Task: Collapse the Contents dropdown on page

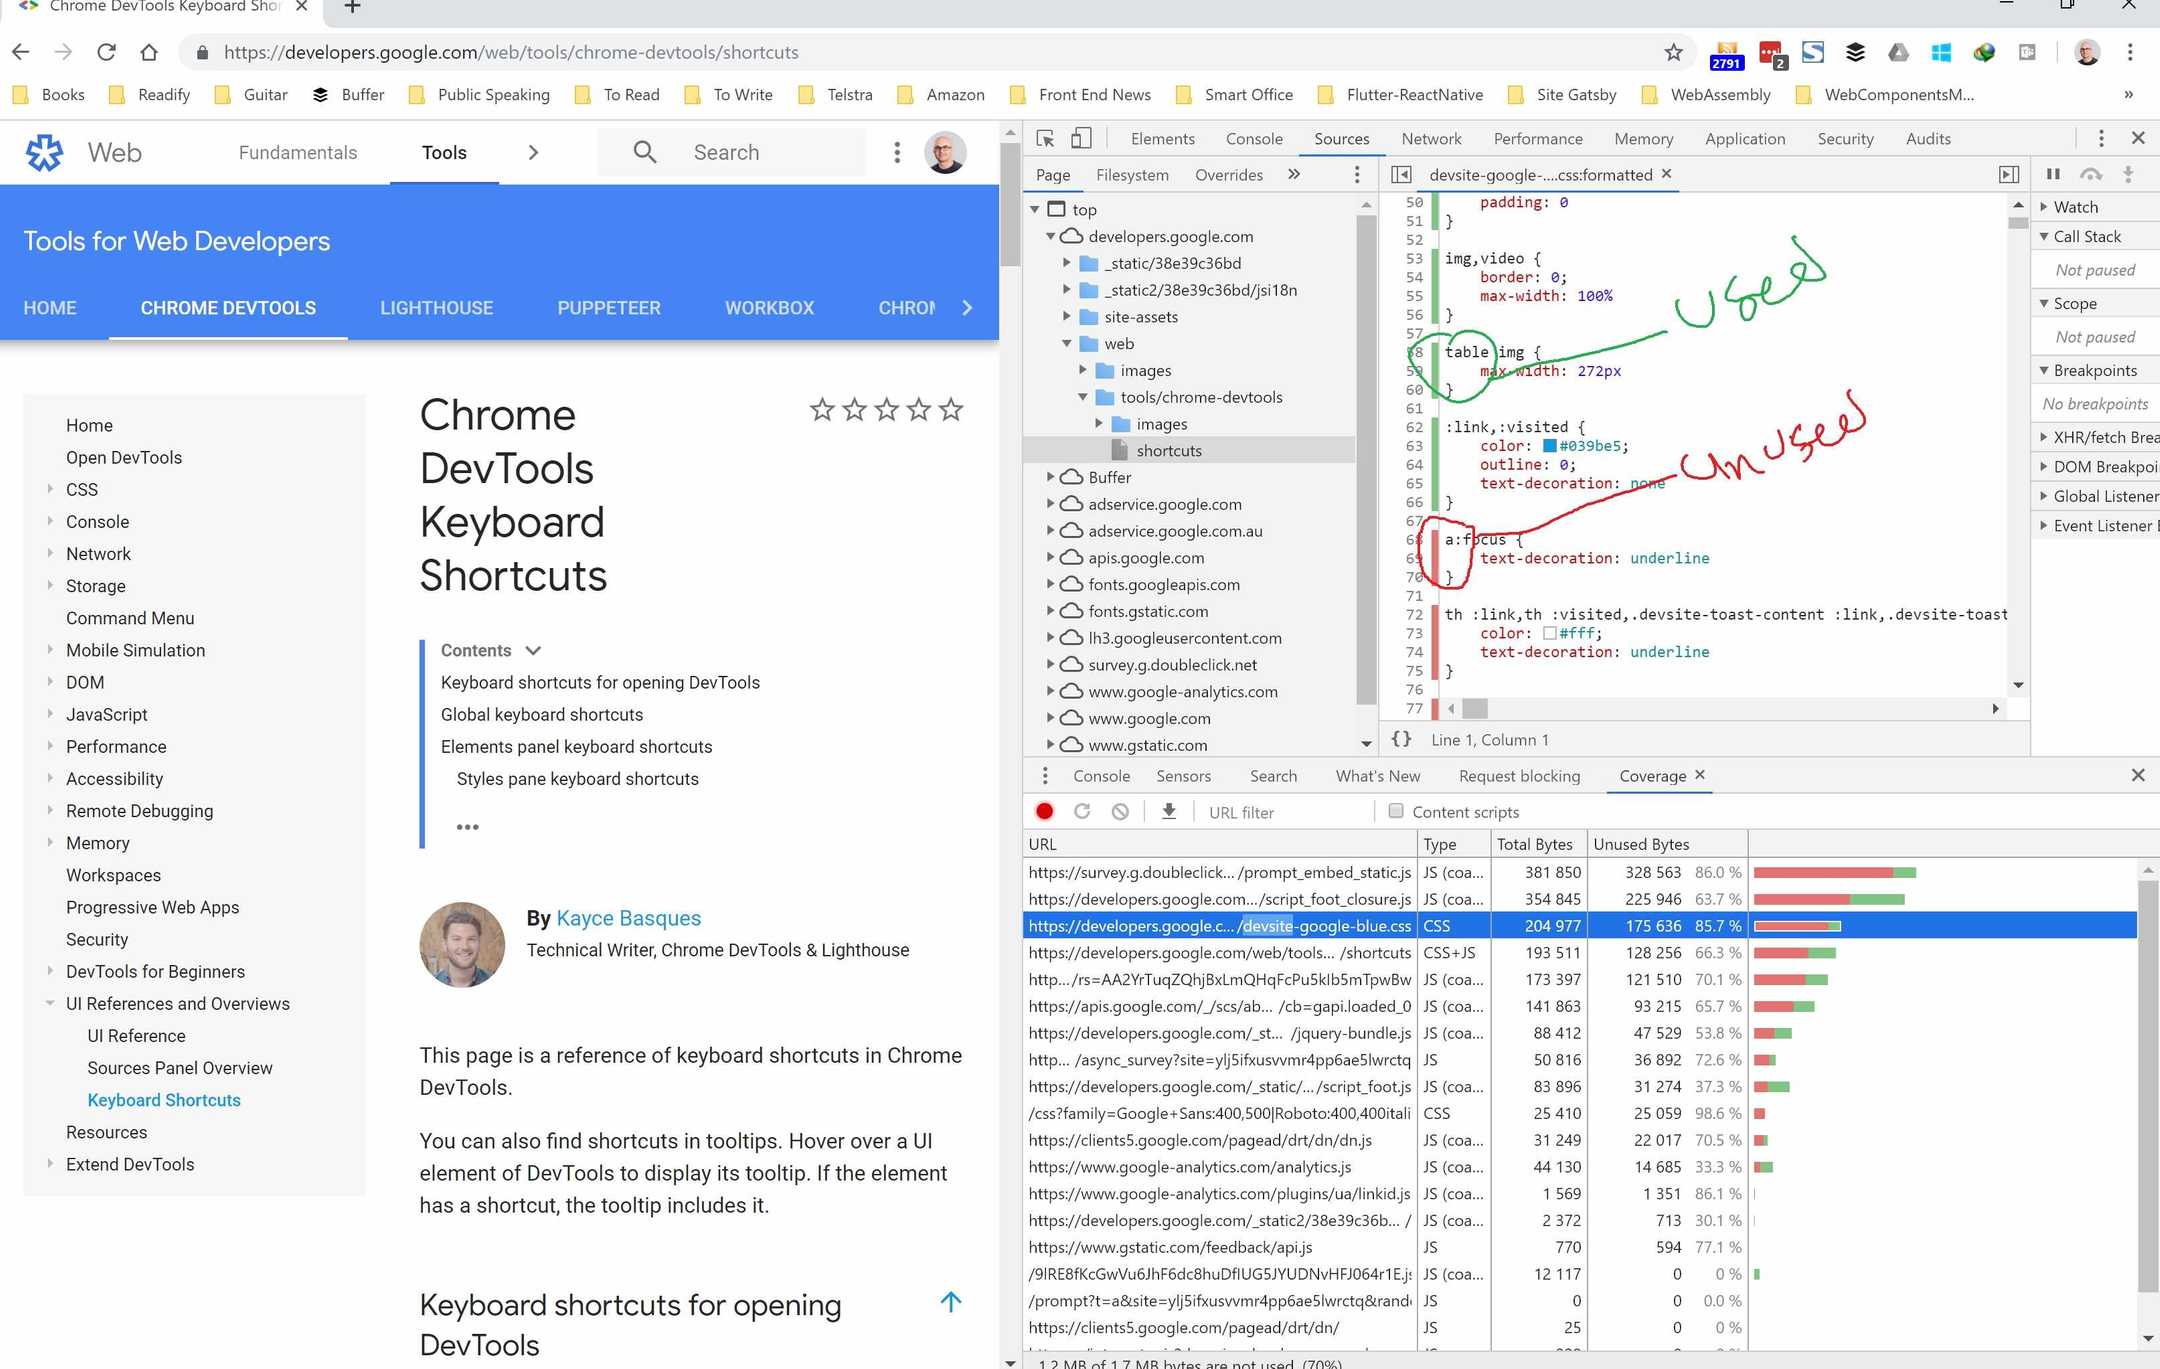Action: pos(533,650)
